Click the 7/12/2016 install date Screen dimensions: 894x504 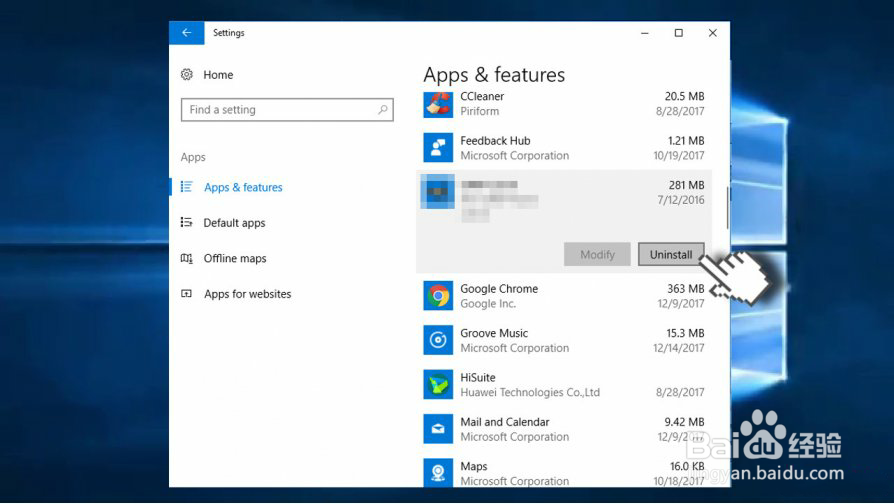[x=681, y=200]
